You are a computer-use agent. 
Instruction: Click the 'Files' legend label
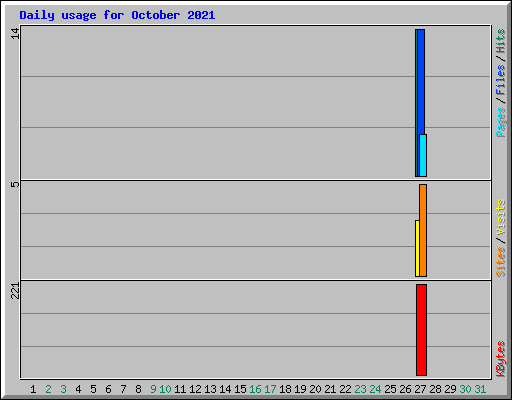coord(501,79)
